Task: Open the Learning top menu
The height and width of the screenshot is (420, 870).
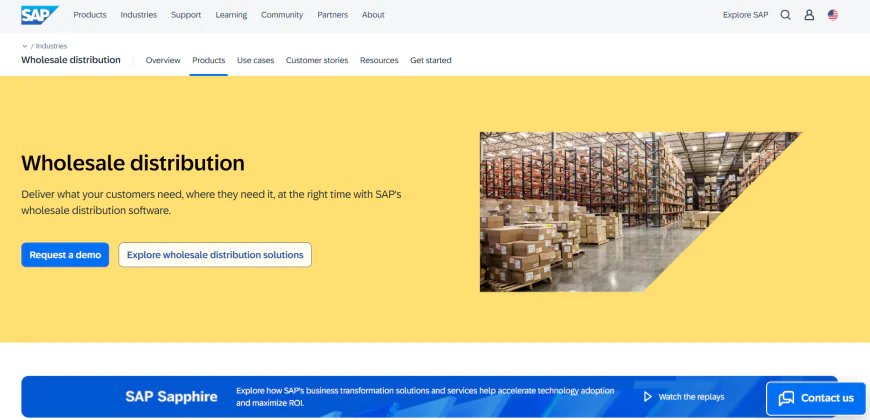Action: (x=231, y=15)
